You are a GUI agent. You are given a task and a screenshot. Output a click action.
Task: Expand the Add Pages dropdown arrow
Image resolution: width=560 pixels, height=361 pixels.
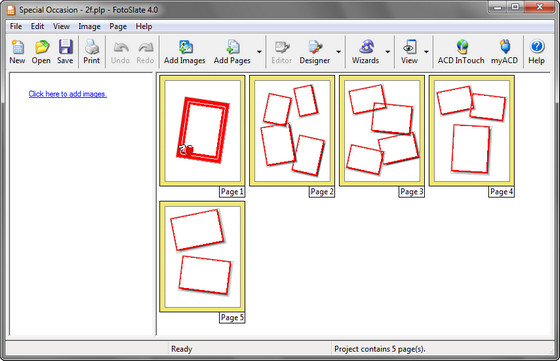[x=259, y=52]
